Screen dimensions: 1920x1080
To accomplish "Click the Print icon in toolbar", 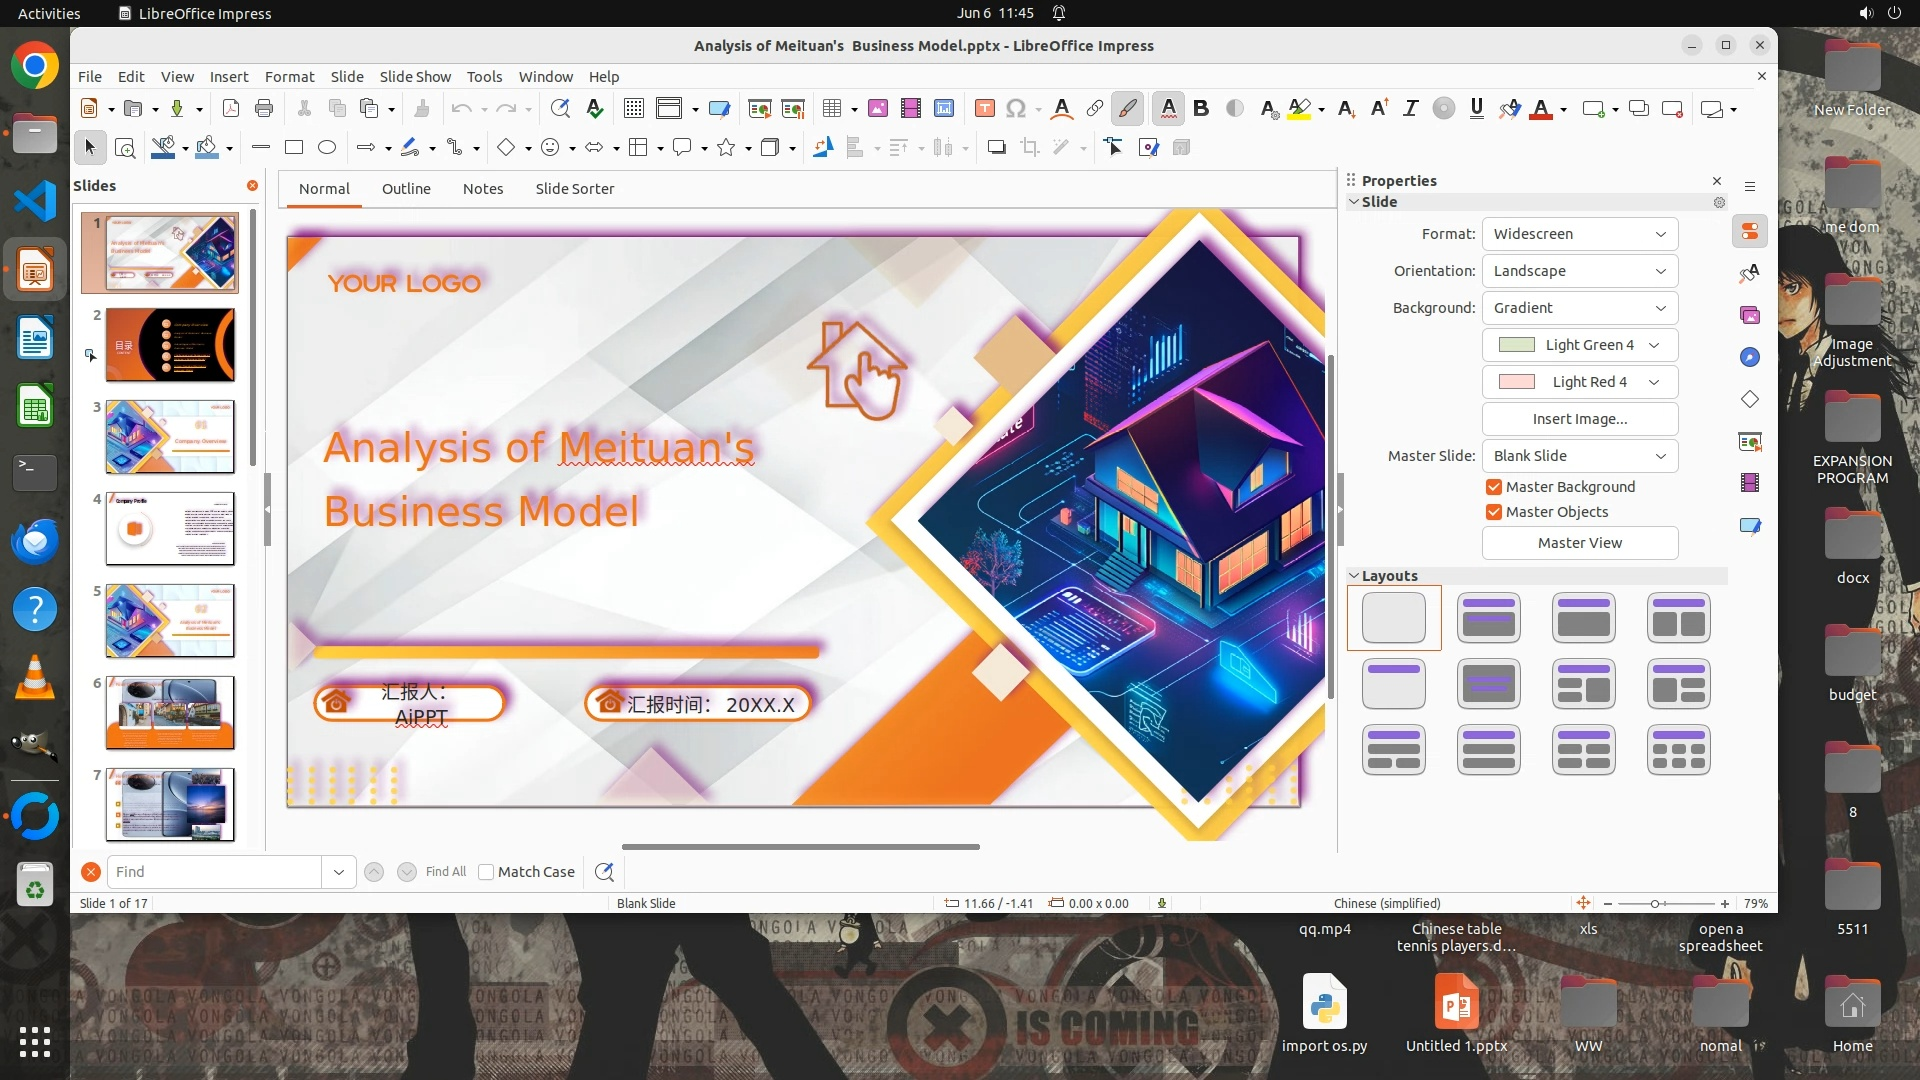I will tap(264, 108).
